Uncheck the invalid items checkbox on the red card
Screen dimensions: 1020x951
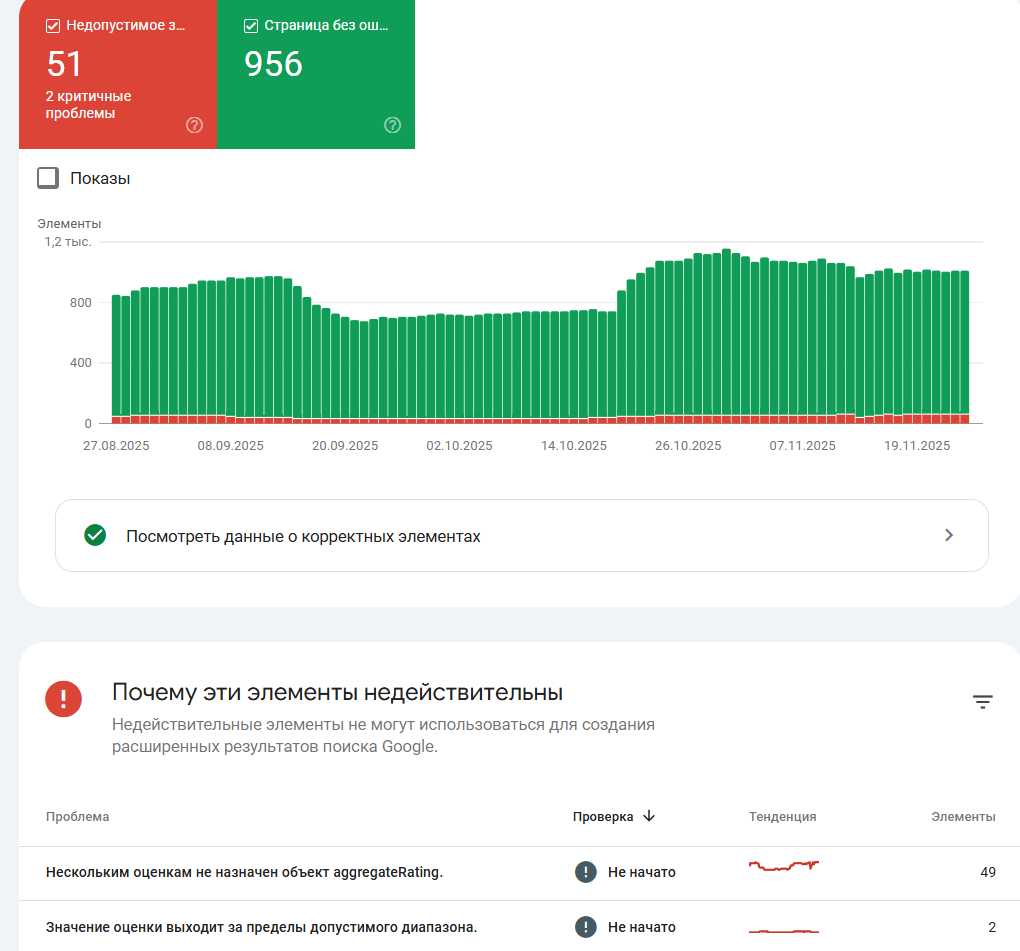[x=53, y=26]
